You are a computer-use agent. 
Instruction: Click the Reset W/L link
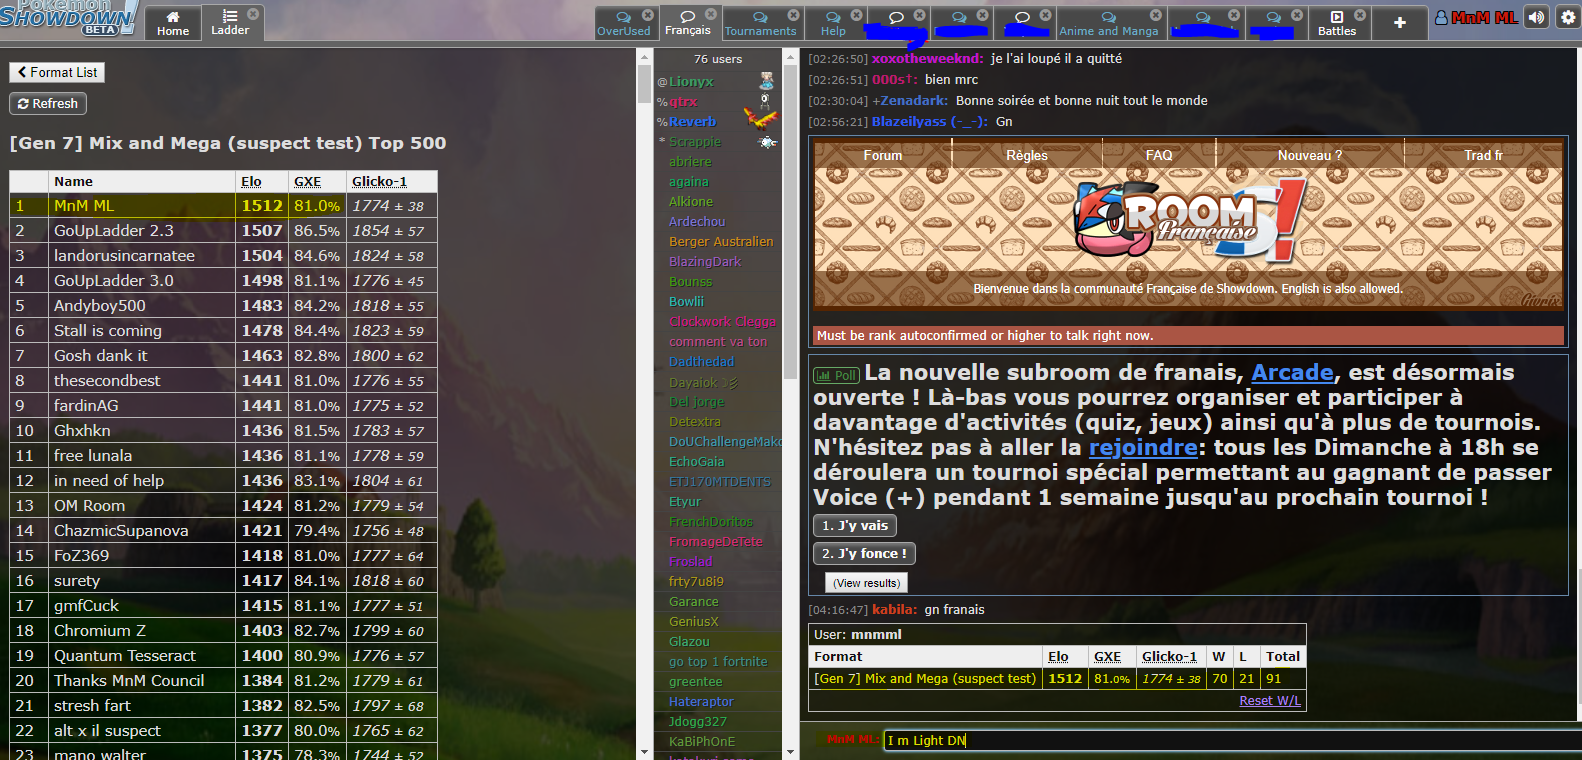1270,700
